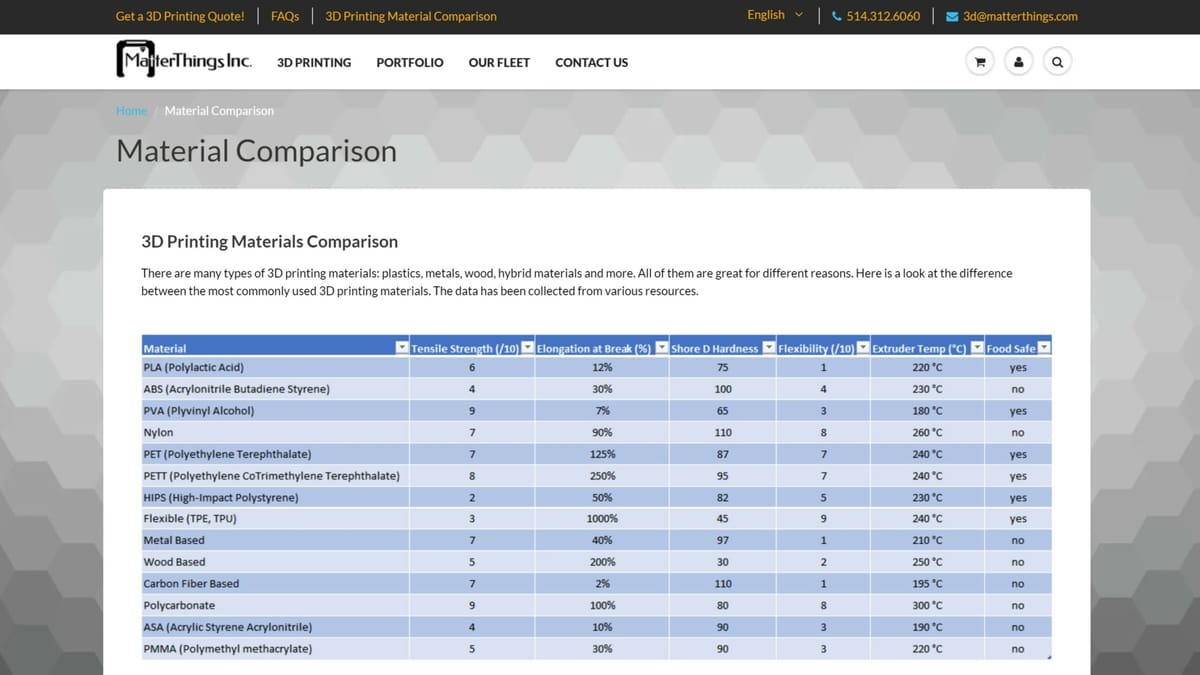
Task: Select the Metal Based cell
Action: tap(275, 540)
